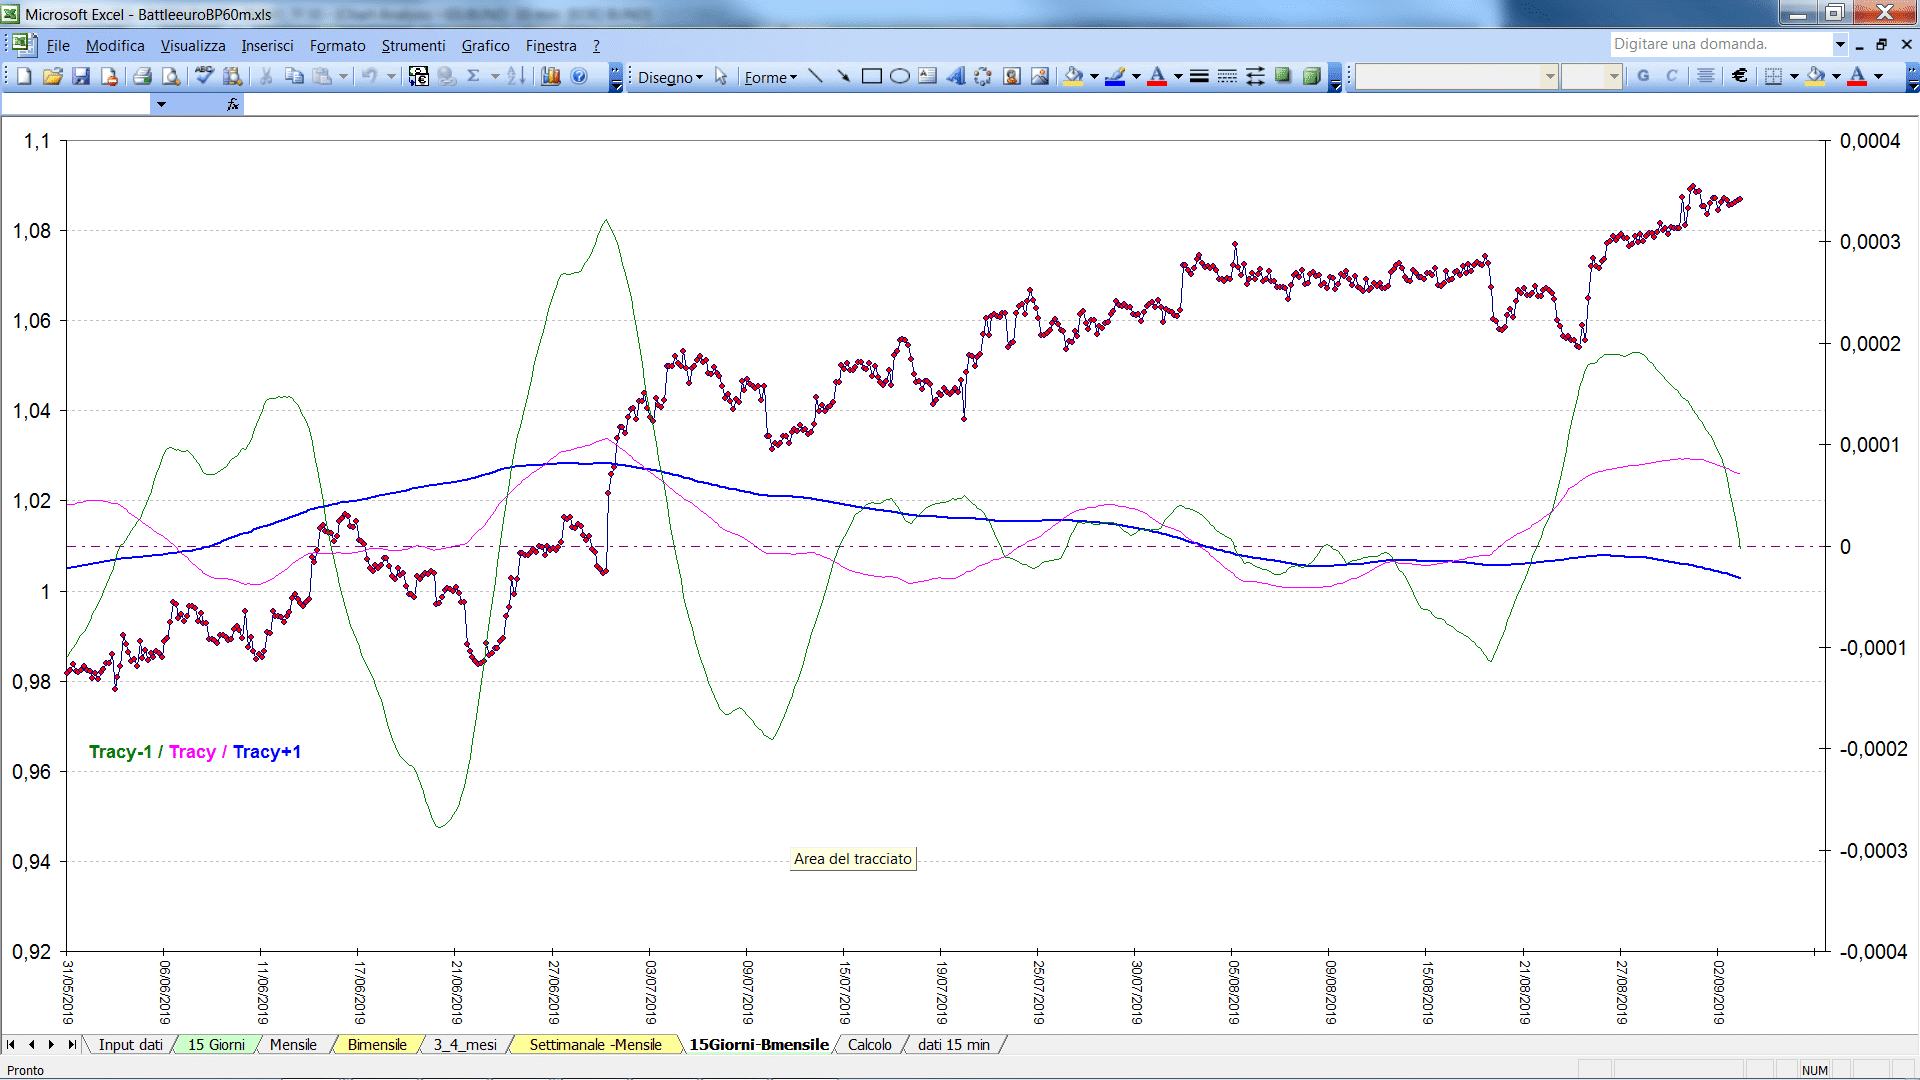Select the Oval drawing tool
The image size is (1920, 1080).
tap(899, 76)
